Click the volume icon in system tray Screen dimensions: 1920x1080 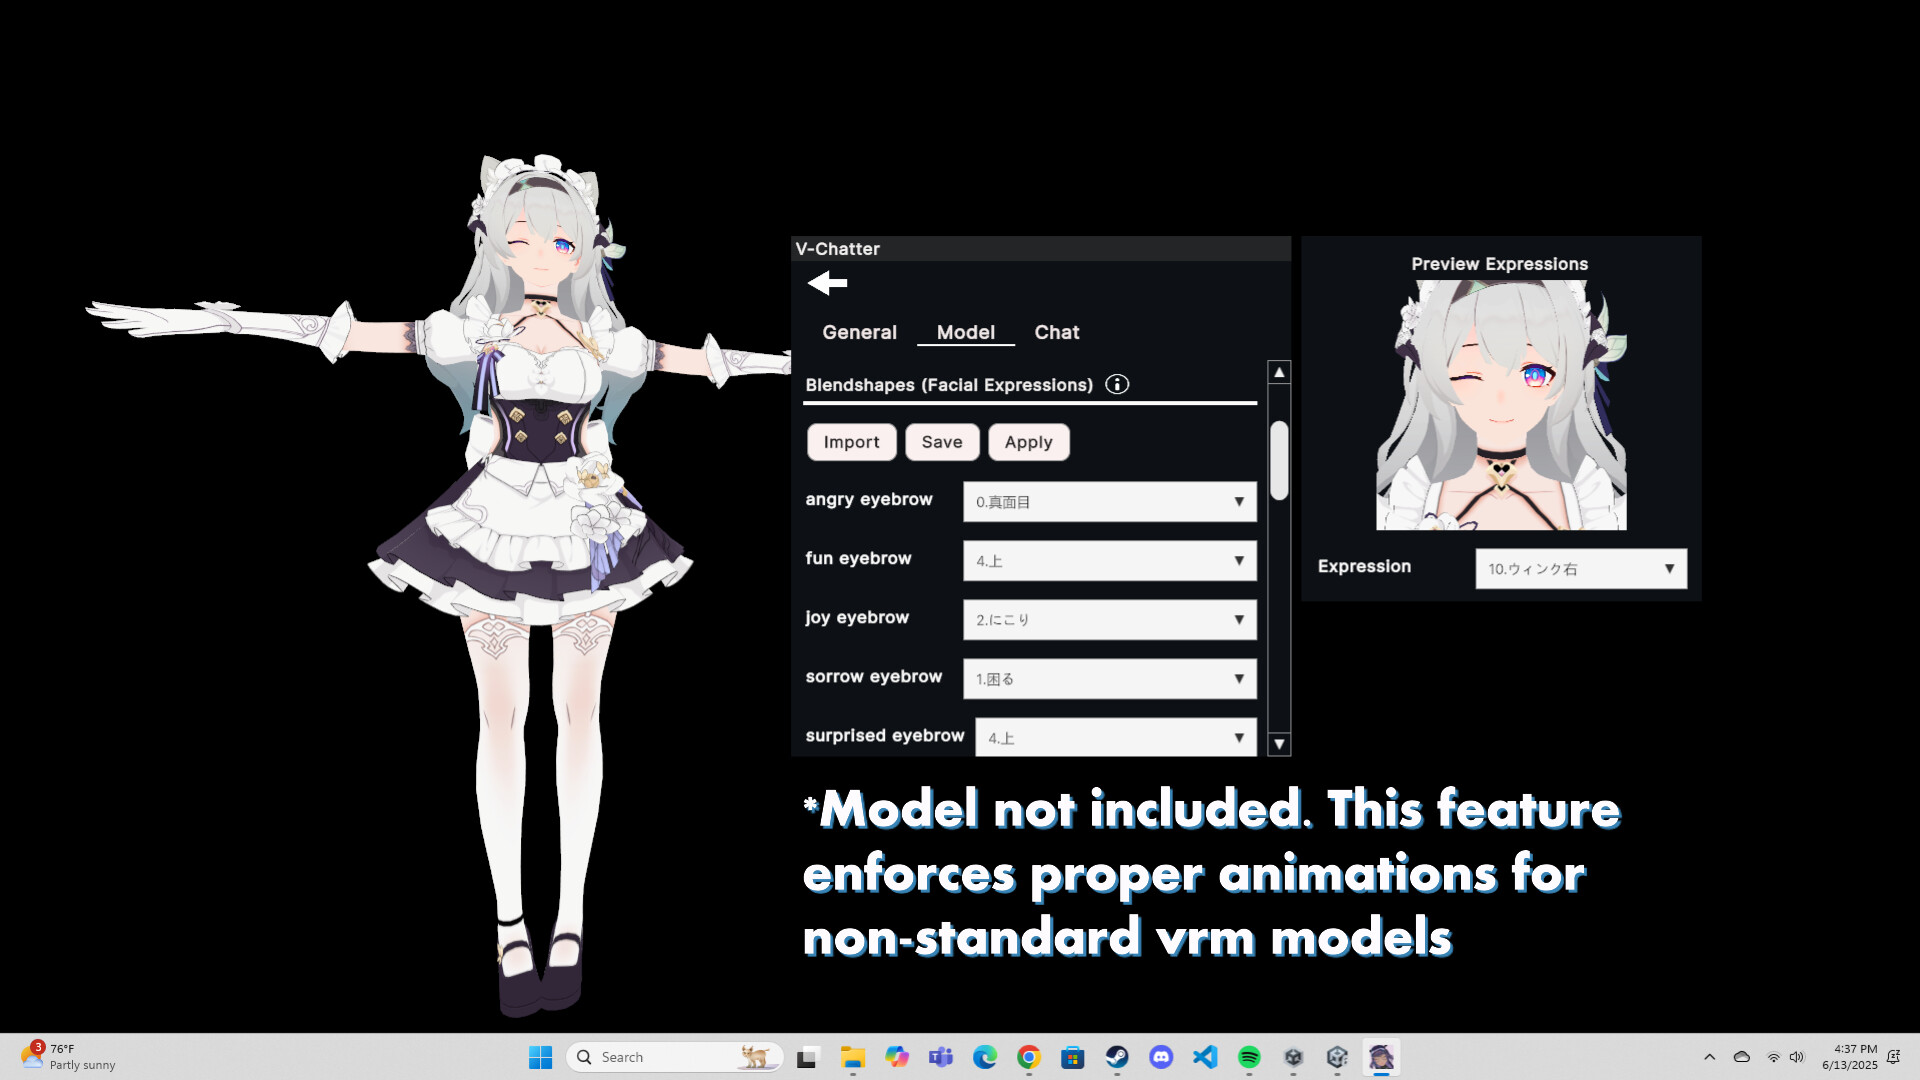1797,1057
